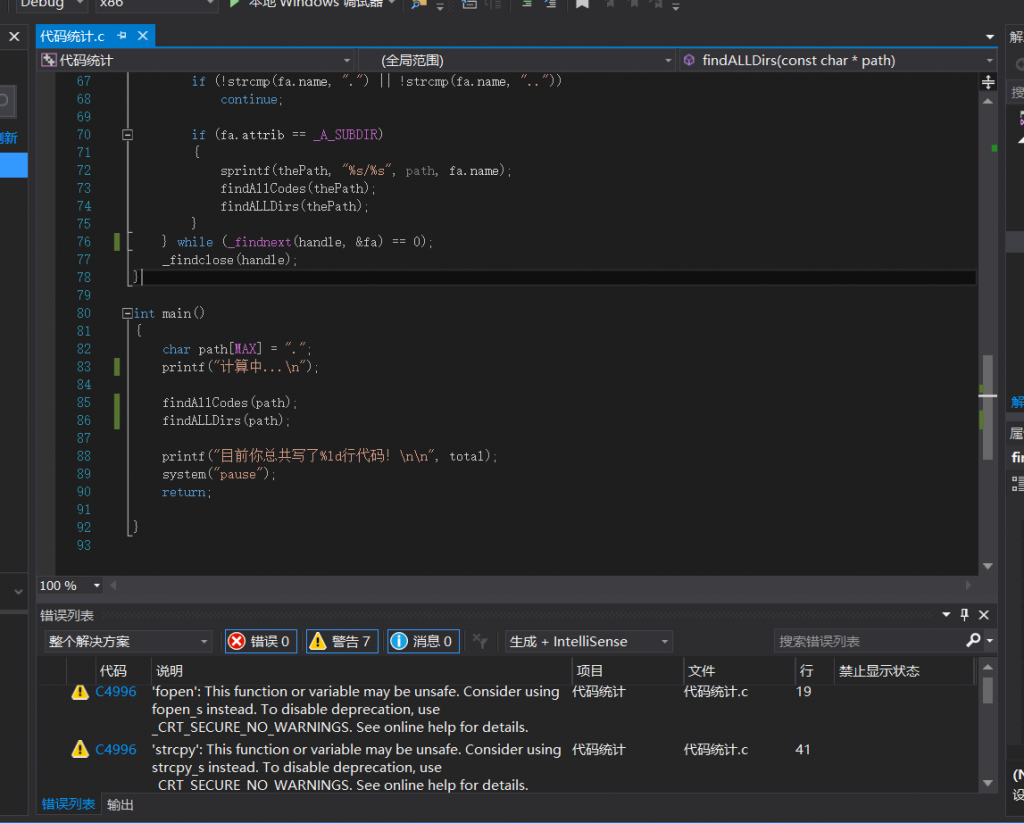Select the strcpy warning description text
Viewport: 1024px width, 823px height.
[357, 767]
